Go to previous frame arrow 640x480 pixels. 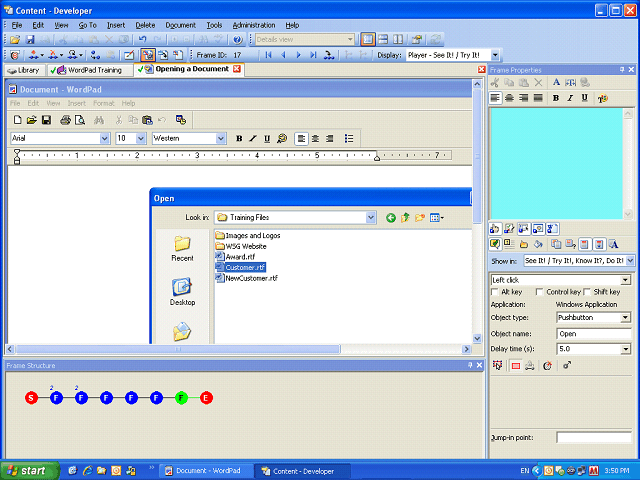point(283,55)
